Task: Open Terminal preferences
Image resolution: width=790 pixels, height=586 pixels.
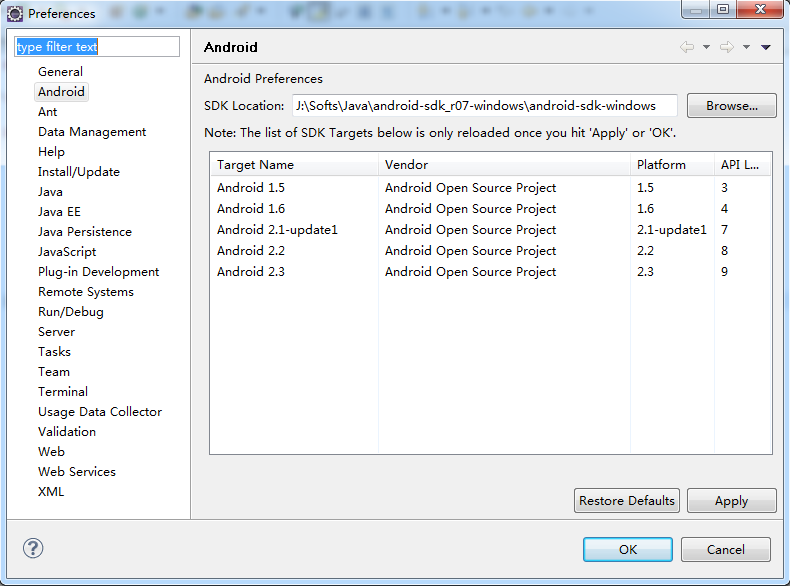Action: point(62,392)
